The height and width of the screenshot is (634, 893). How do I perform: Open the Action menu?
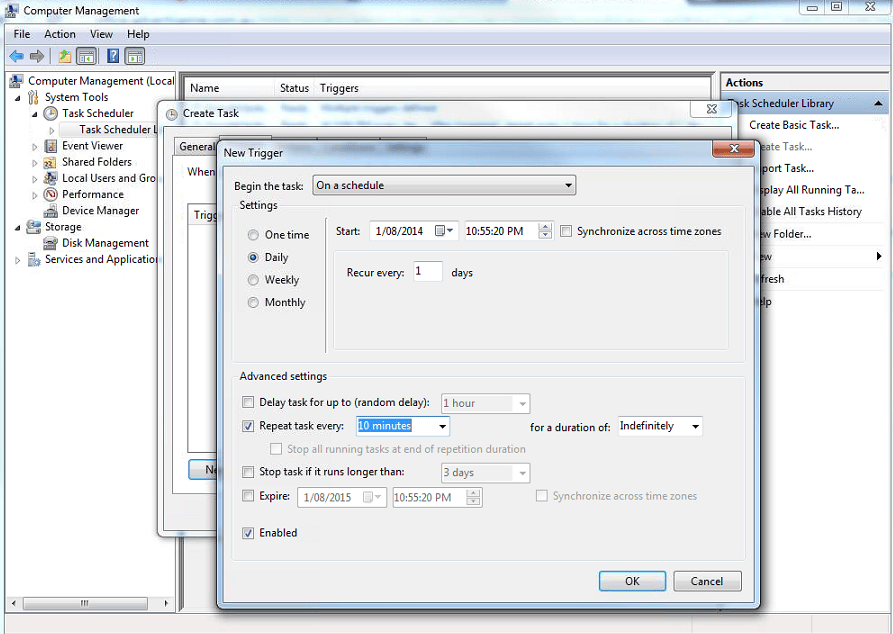[x=60, y=33]
